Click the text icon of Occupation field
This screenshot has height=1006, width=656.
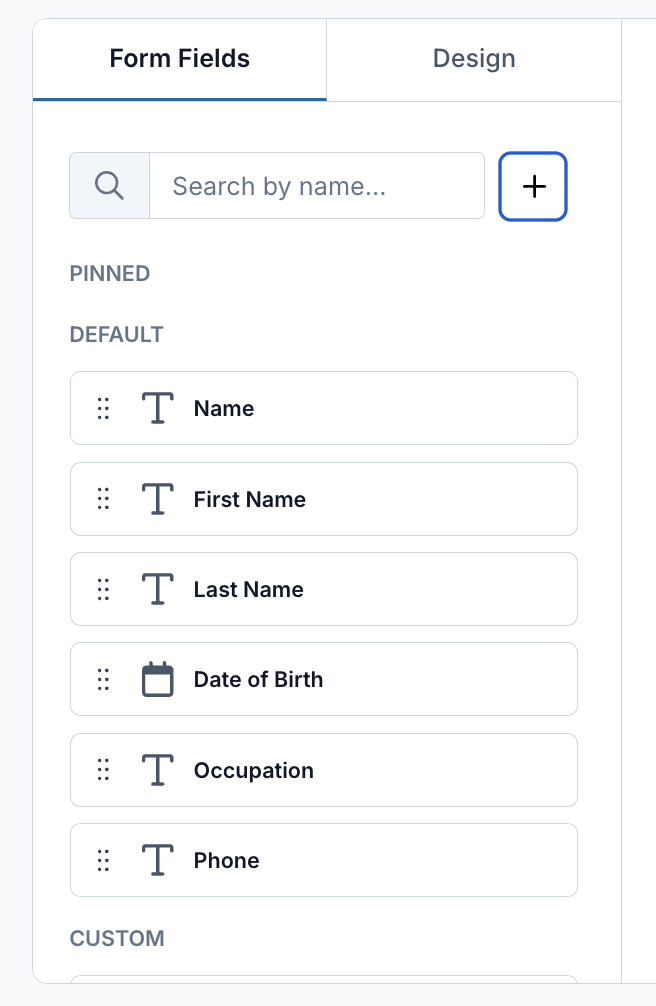(157, 770)
